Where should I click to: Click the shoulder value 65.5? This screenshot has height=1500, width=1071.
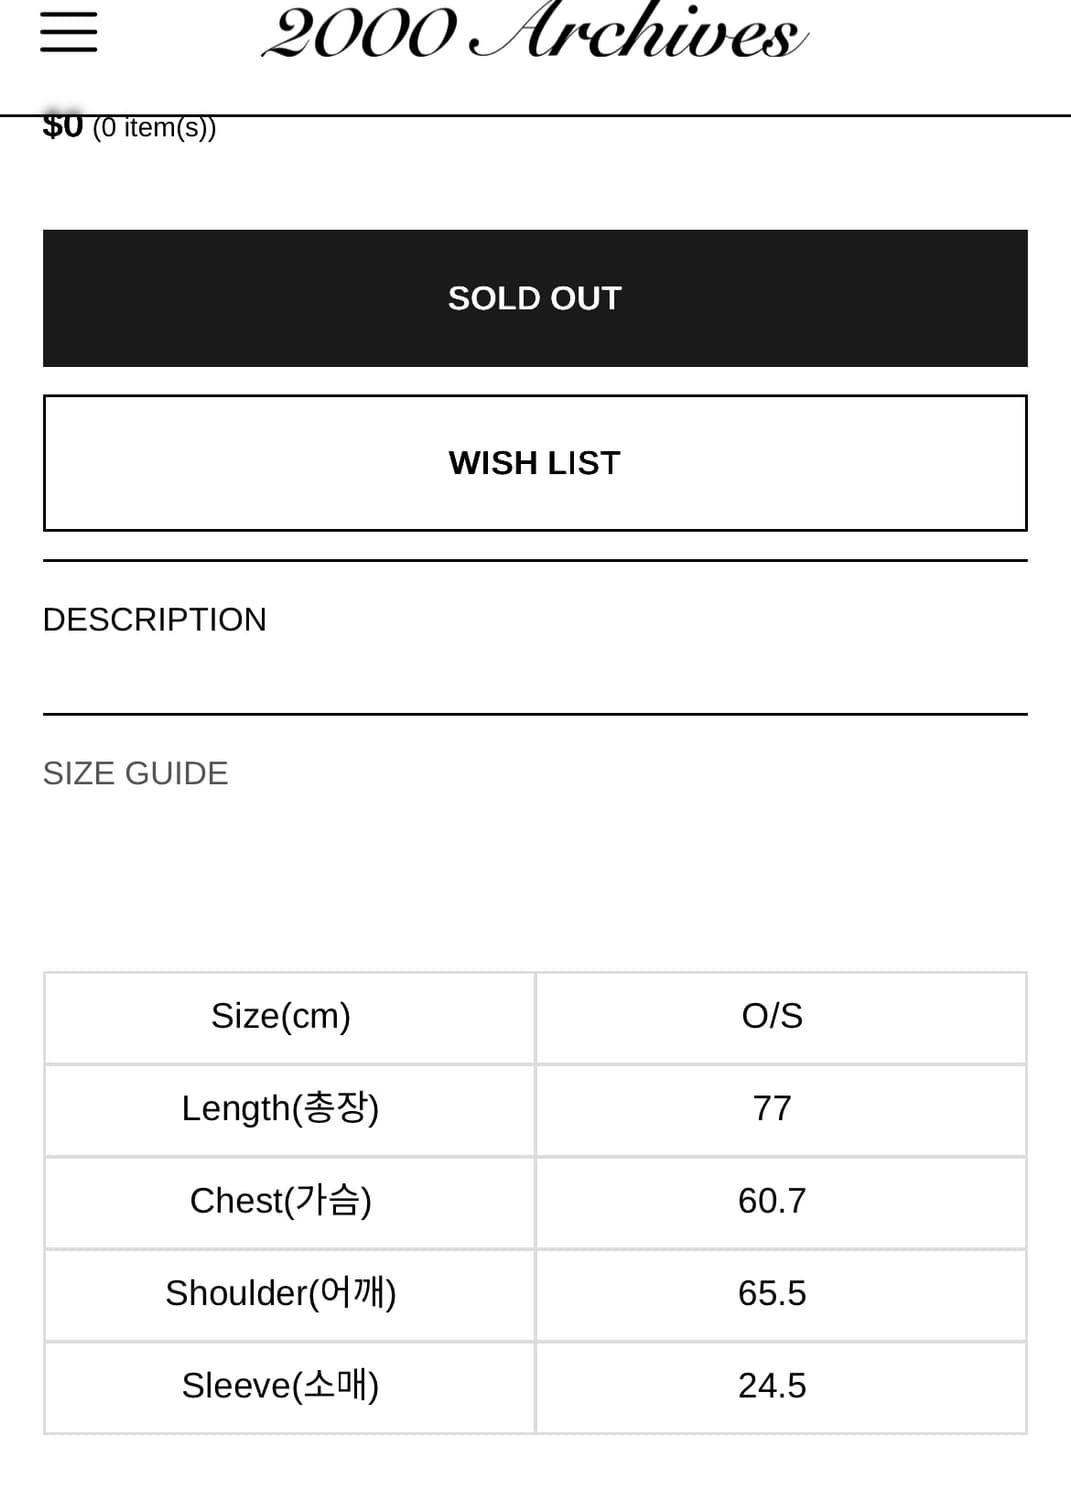[772, 1293]
